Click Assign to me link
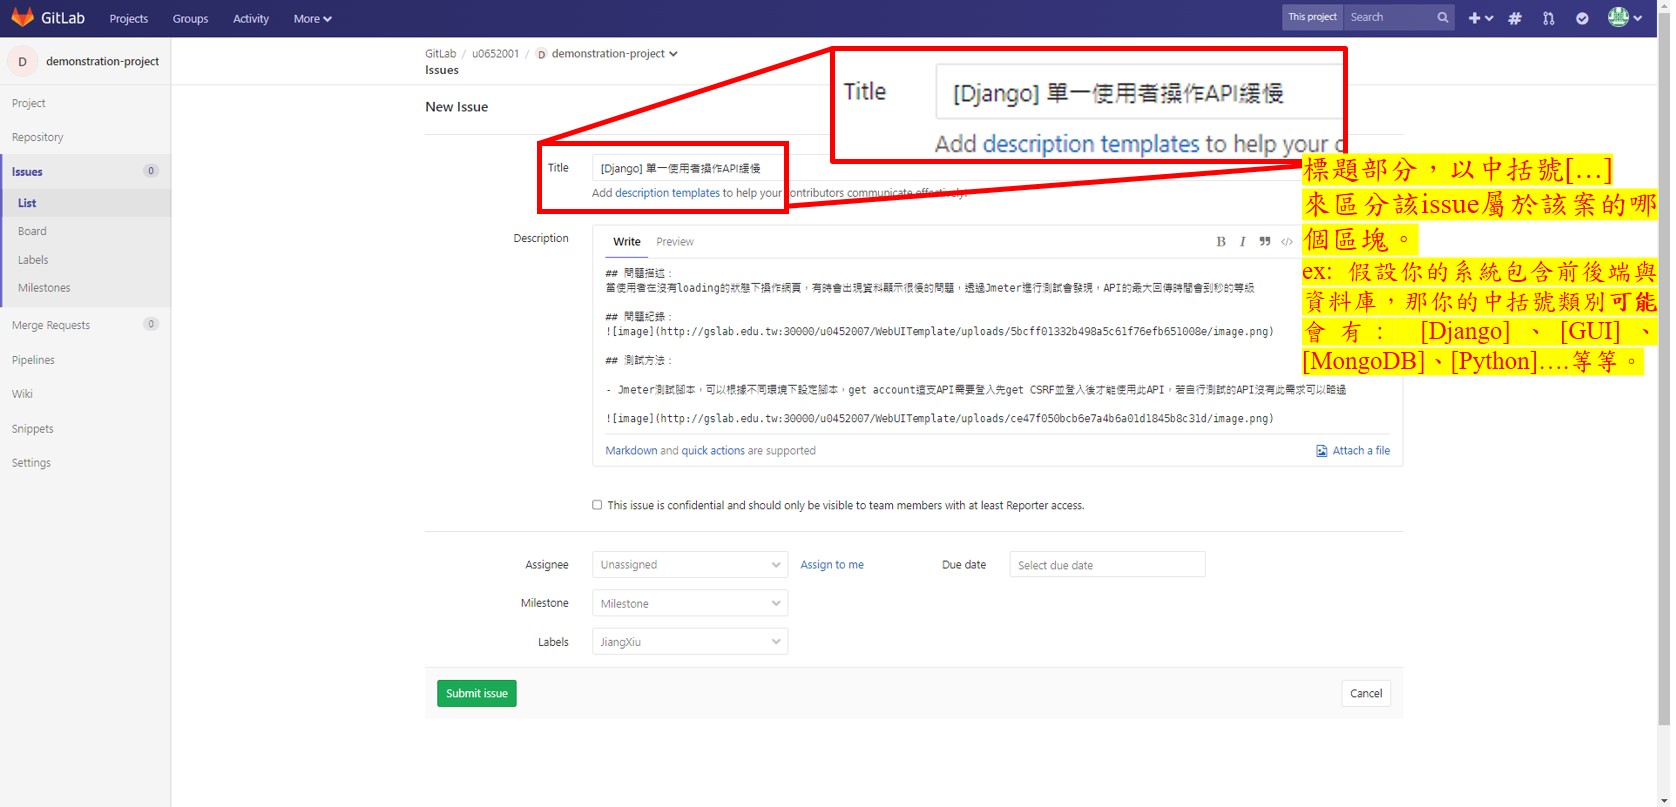This screenshot has width=1676, height=807. click(x=832, y=565)
